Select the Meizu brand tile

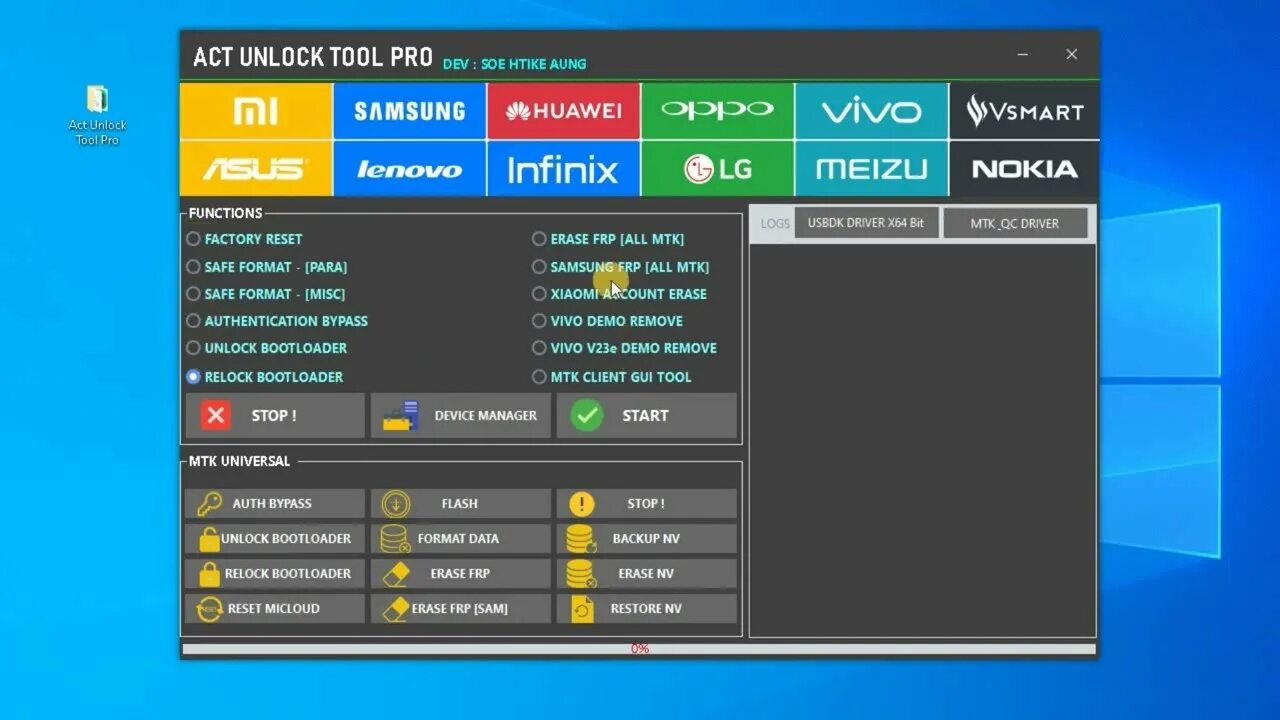click(871, 169)
